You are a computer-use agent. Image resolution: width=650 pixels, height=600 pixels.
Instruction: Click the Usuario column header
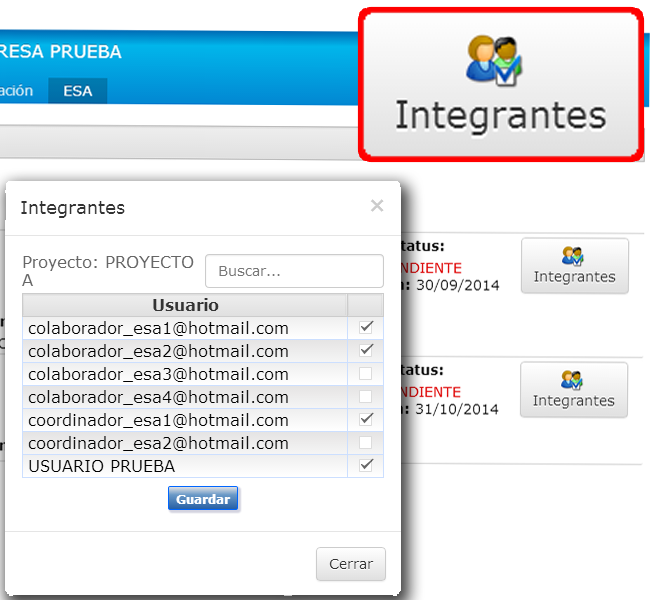[x=185, y=305]
